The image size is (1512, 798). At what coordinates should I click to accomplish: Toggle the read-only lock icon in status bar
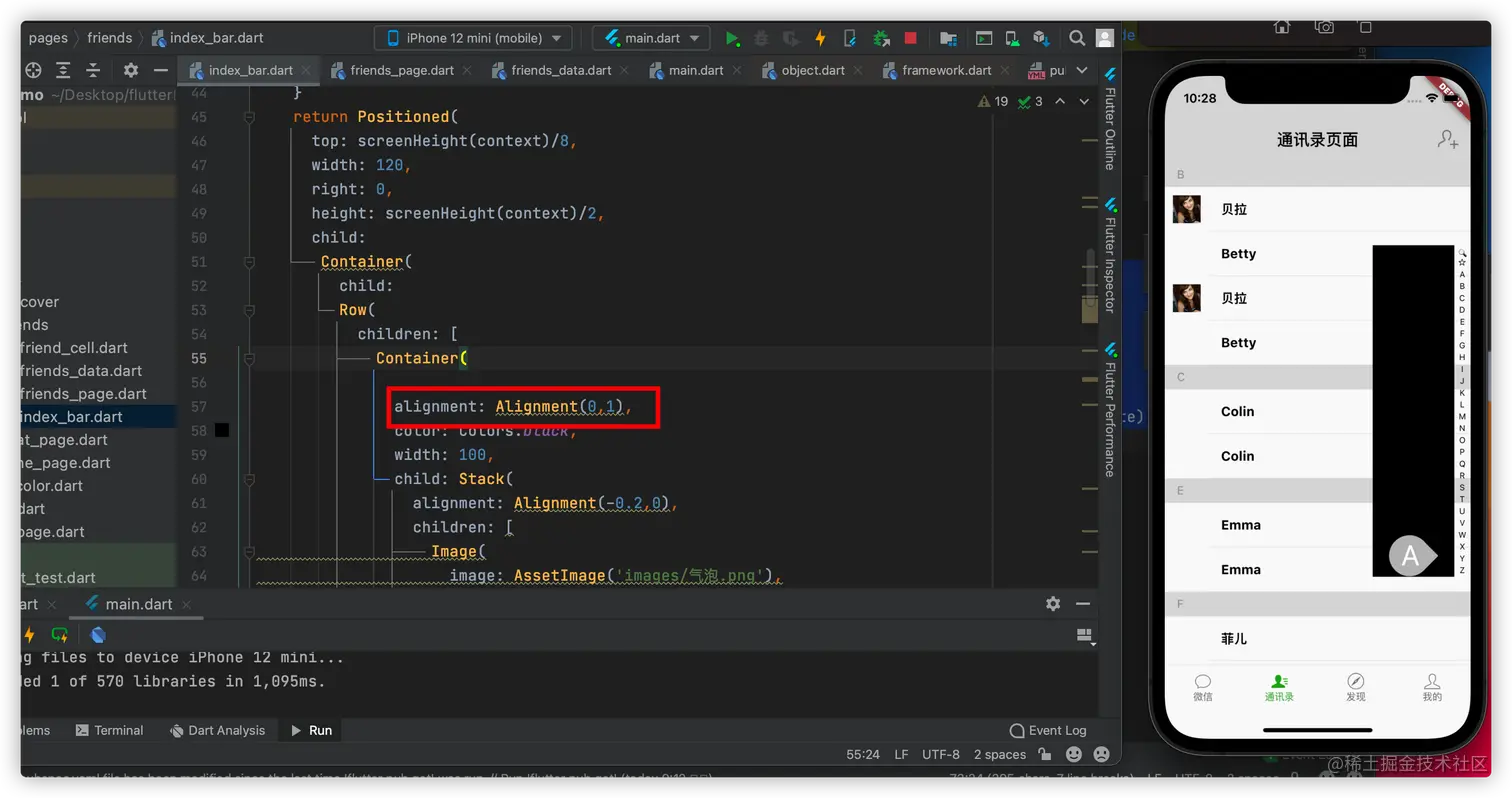tap(1044, 754)
